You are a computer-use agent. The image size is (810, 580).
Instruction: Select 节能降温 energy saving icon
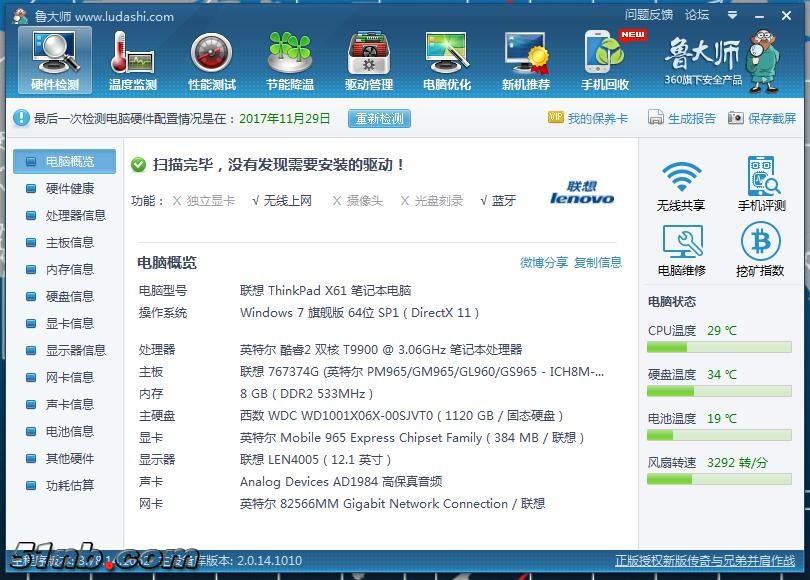pos(290,60)
